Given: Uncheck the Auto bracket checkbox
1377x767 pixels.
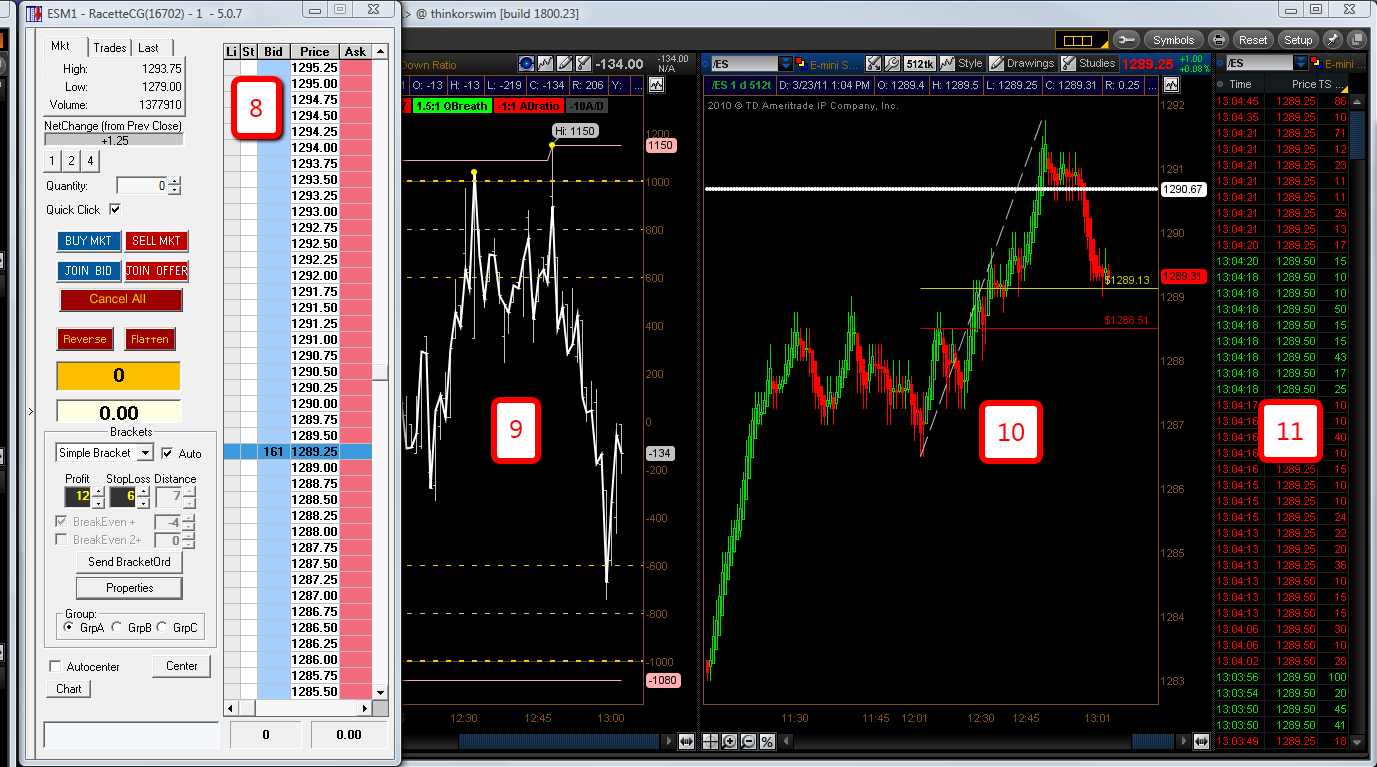Looking at the screenshot, I should (x=167, y=453).
